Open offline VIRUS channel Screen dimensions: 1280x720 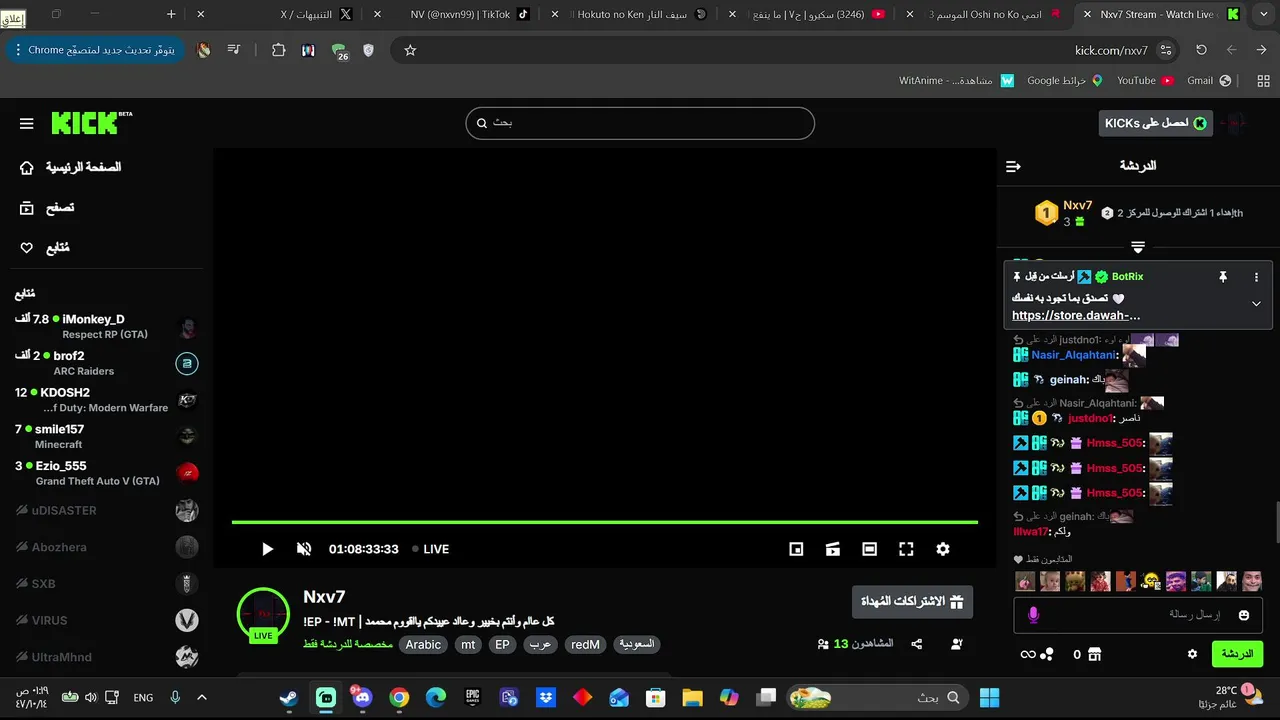pyautogui.click(x=107, y=620)
